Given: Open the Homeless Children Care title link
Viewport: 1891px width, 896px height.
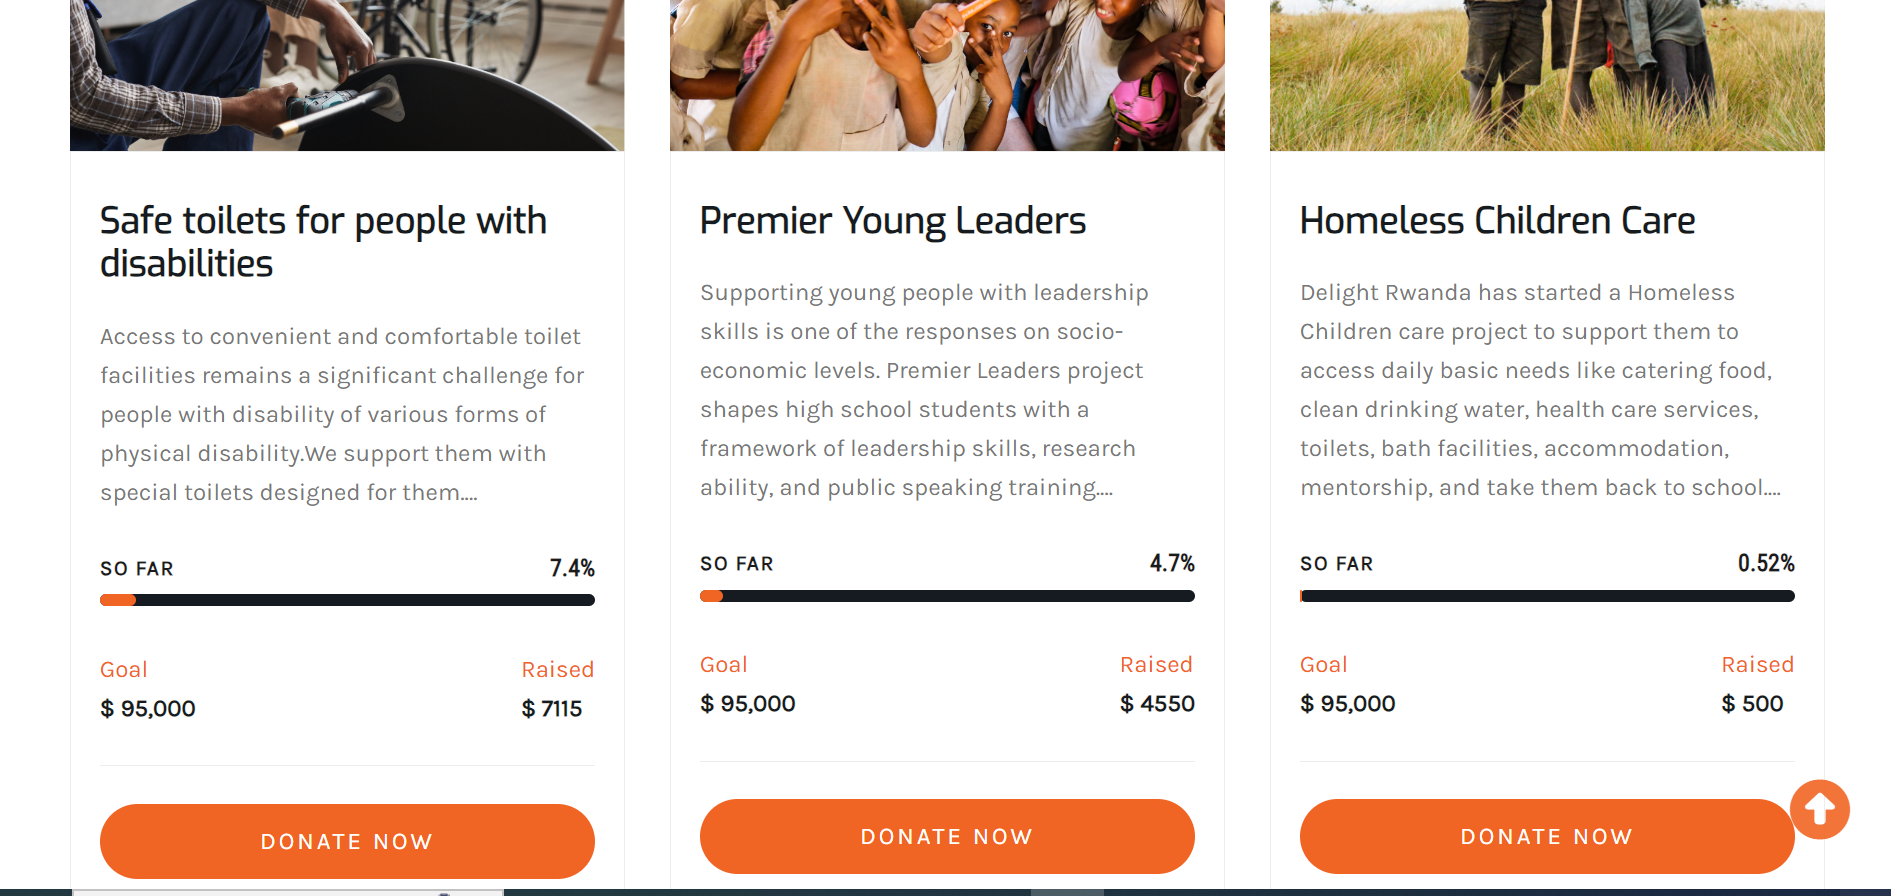Looking at the screenshot, I should point(1497,221).
